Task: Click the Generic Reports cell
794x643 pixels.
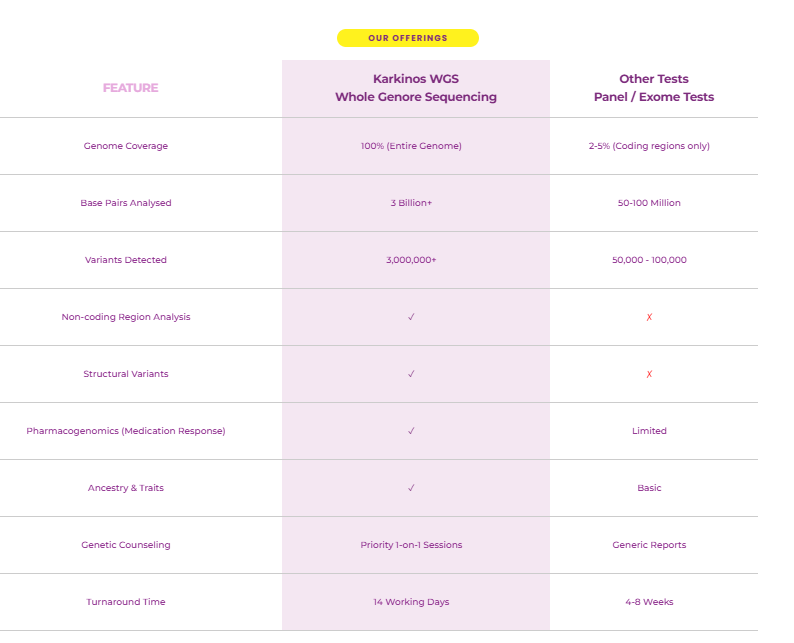Action: [x=649, y=545]
